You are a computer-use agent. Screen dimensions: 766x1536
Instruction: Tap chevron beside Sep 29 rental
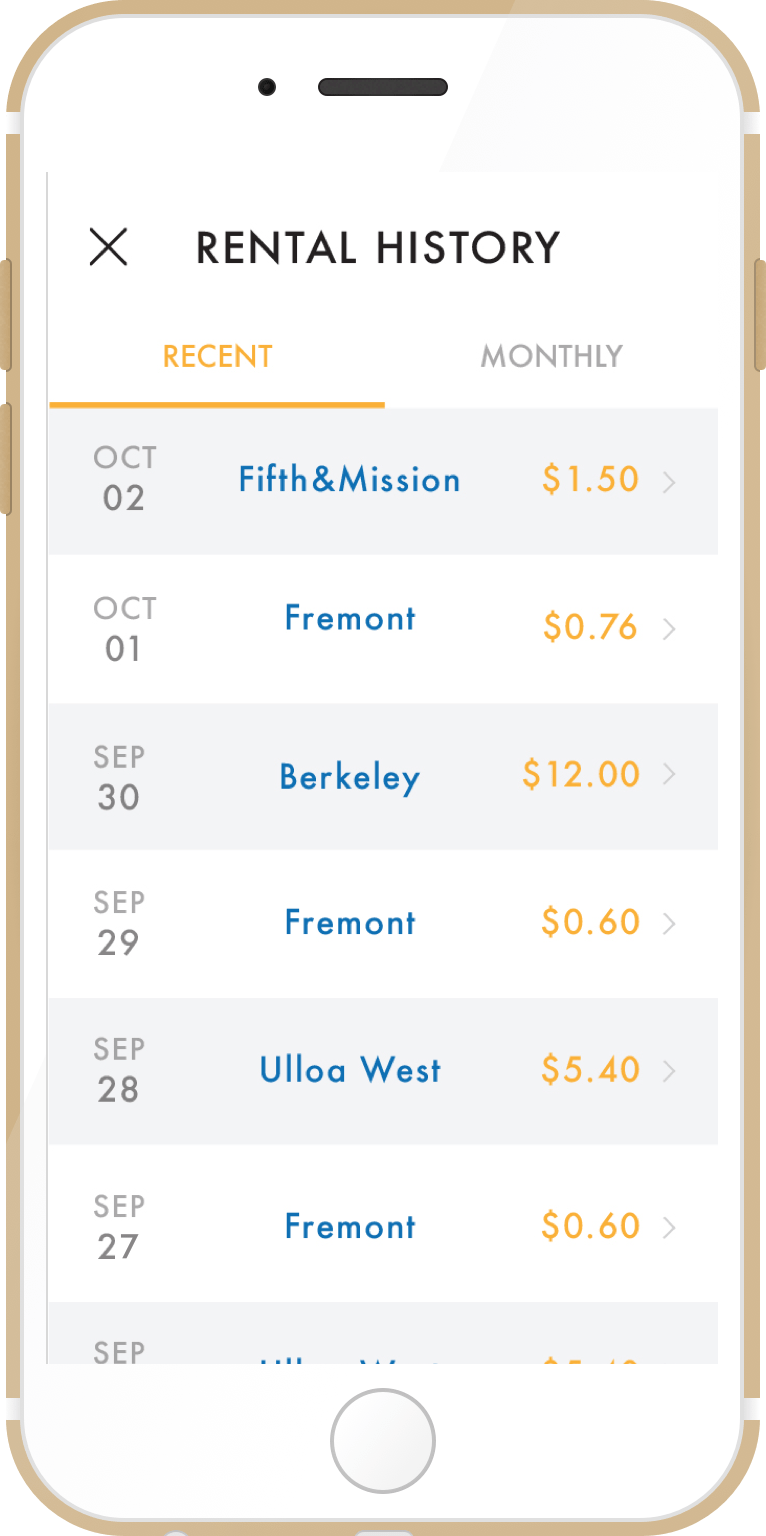[x=670, y=923]
